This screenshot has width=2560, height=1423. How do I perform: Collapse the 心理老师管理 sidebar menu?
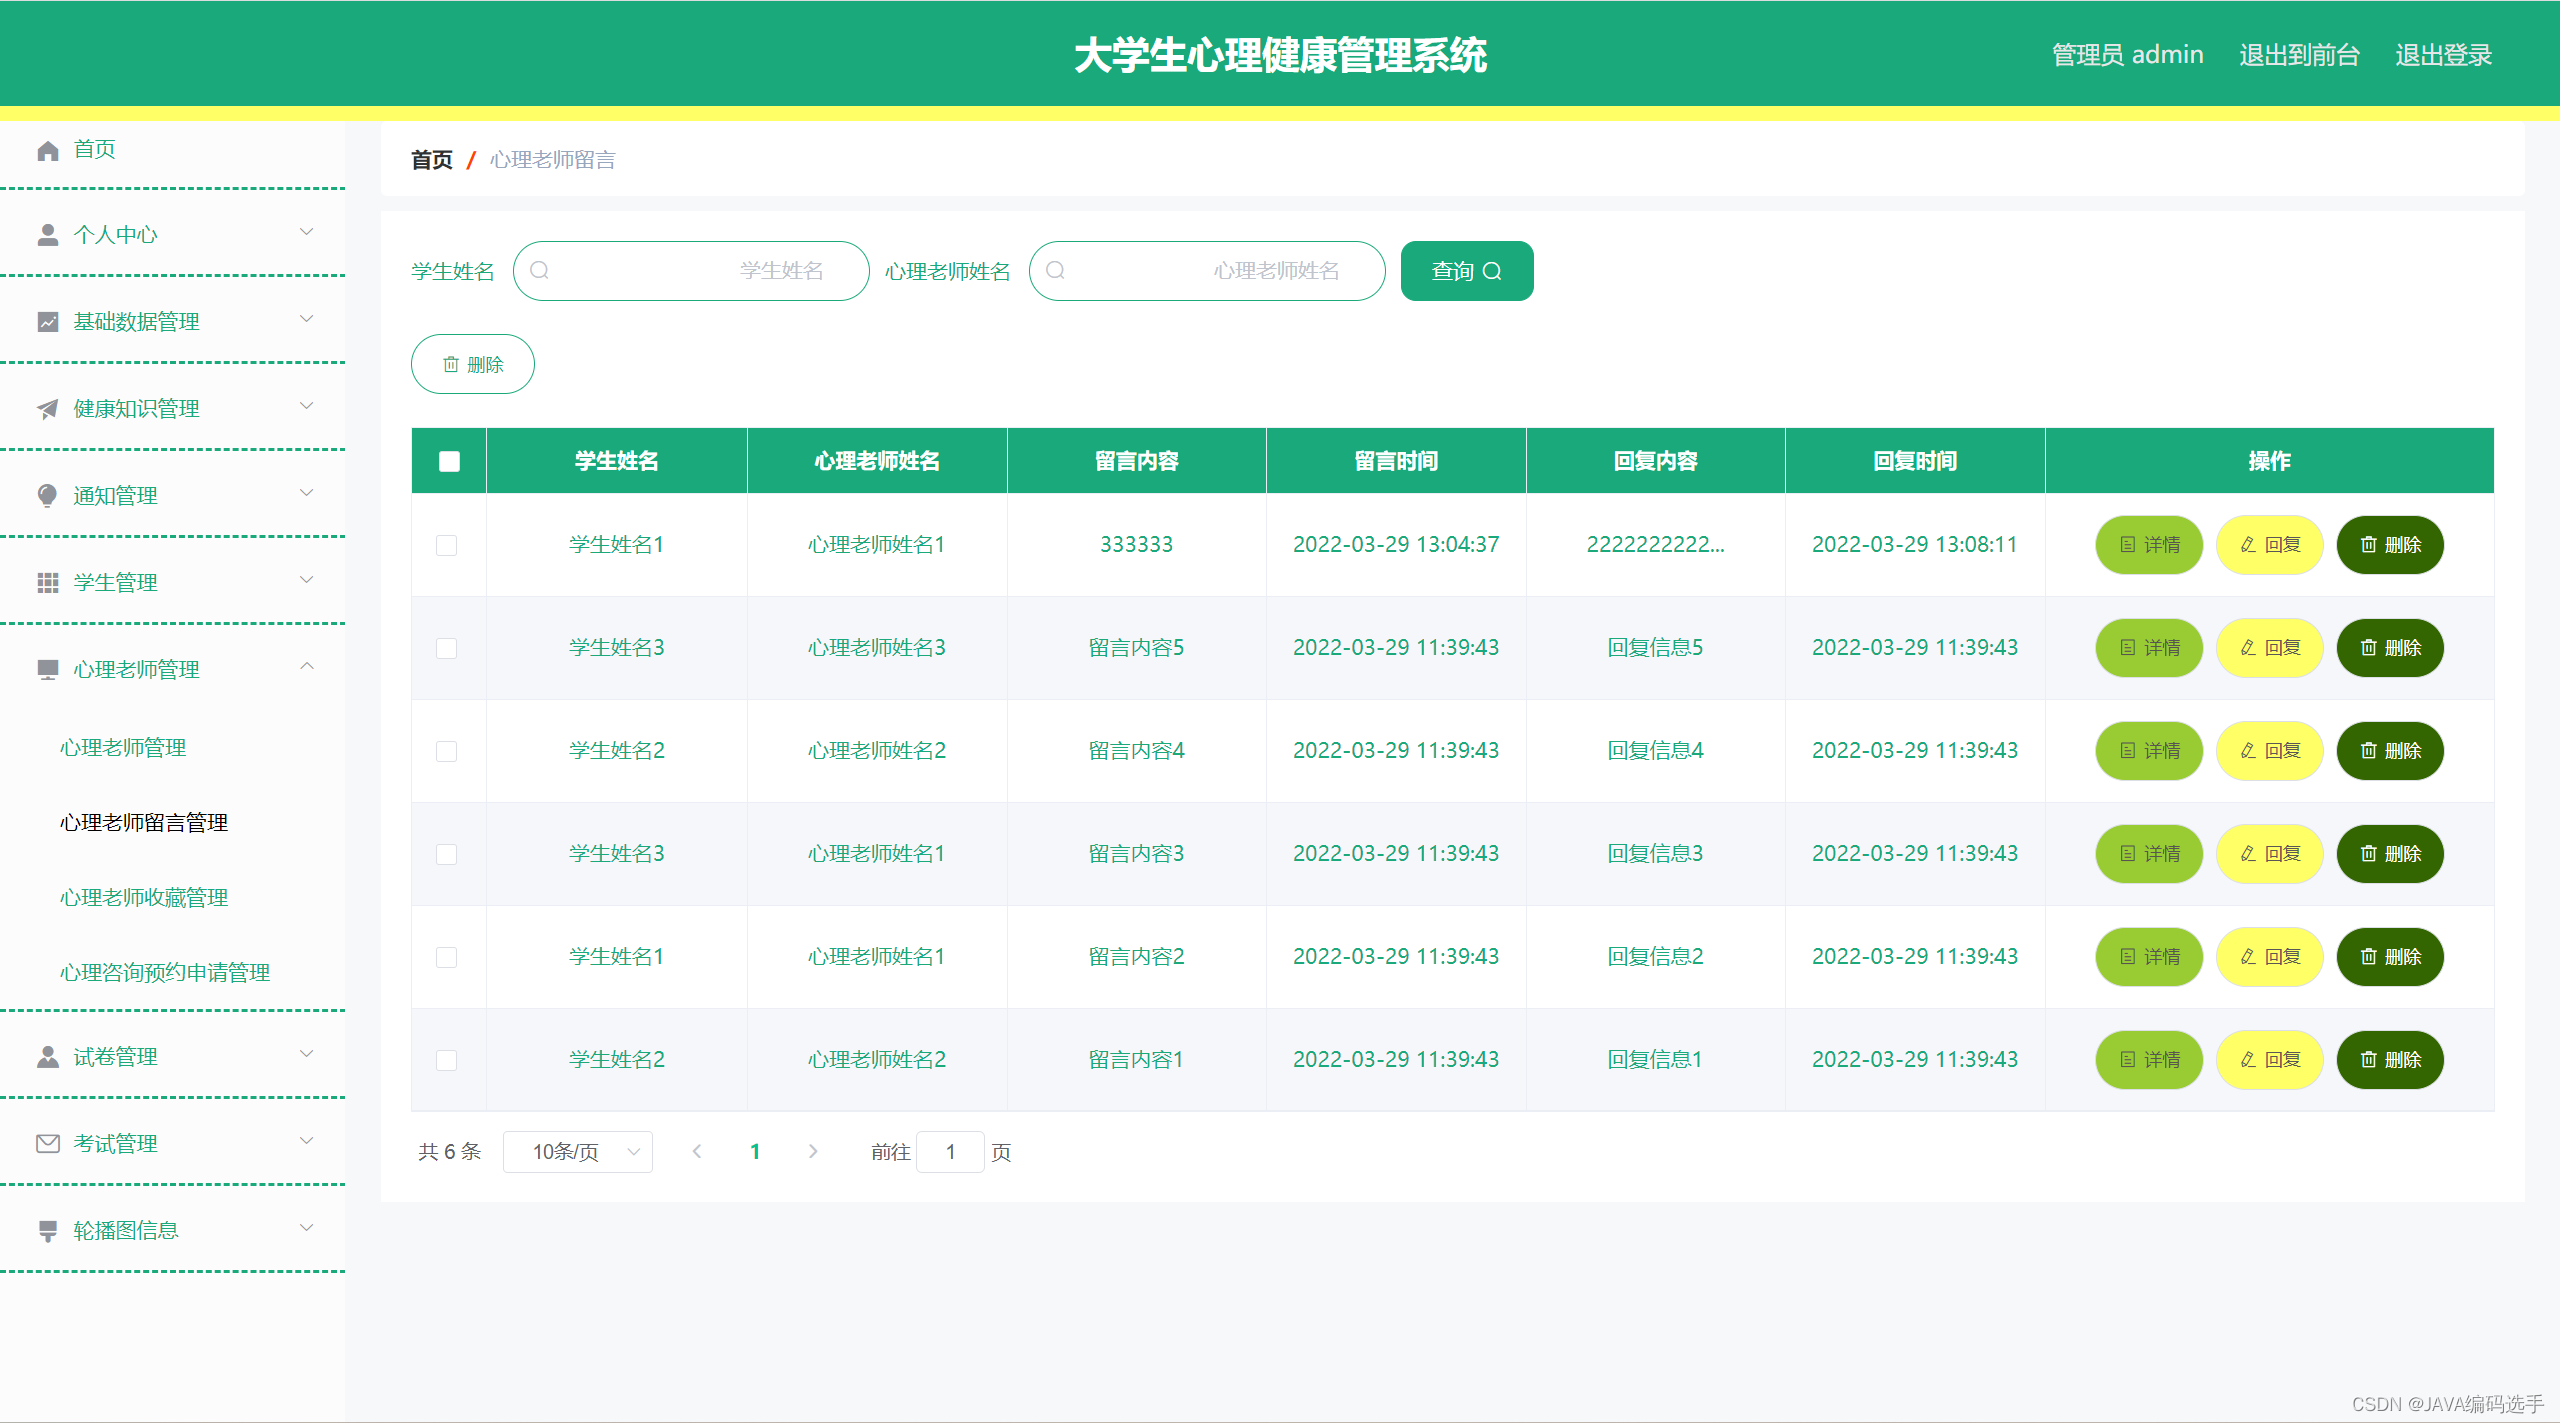pyautogui.click(x=172, y=670)
